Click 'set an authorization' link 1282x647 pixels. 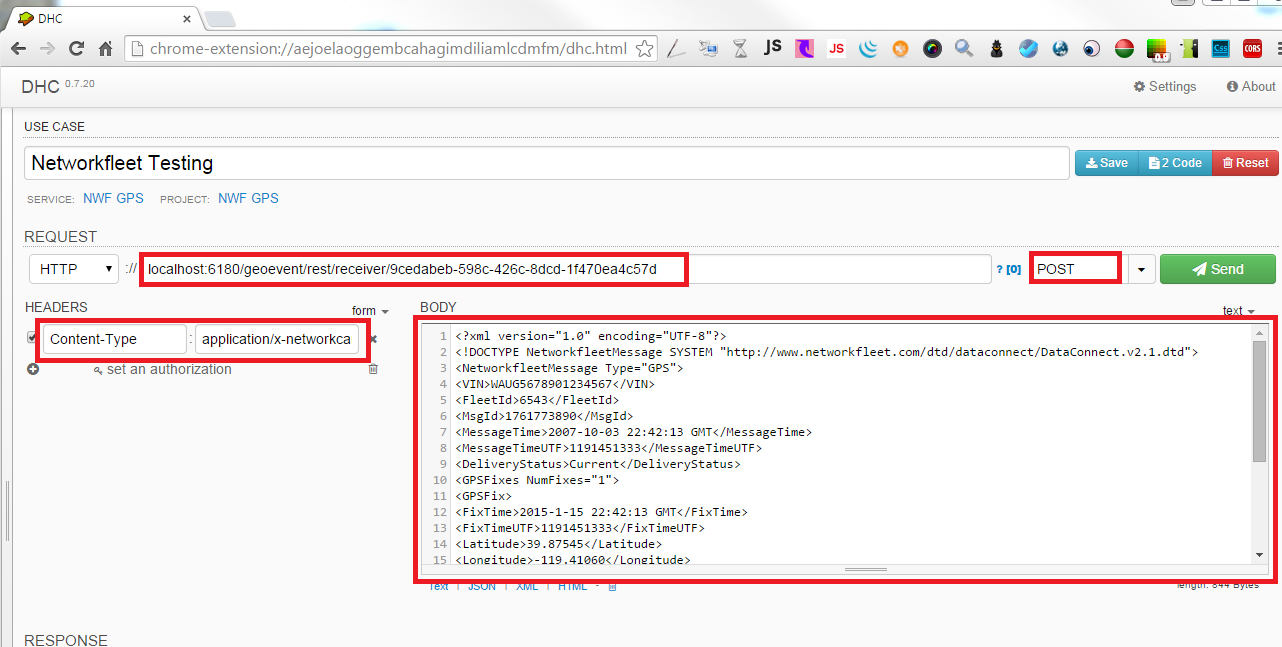point(162,369)
